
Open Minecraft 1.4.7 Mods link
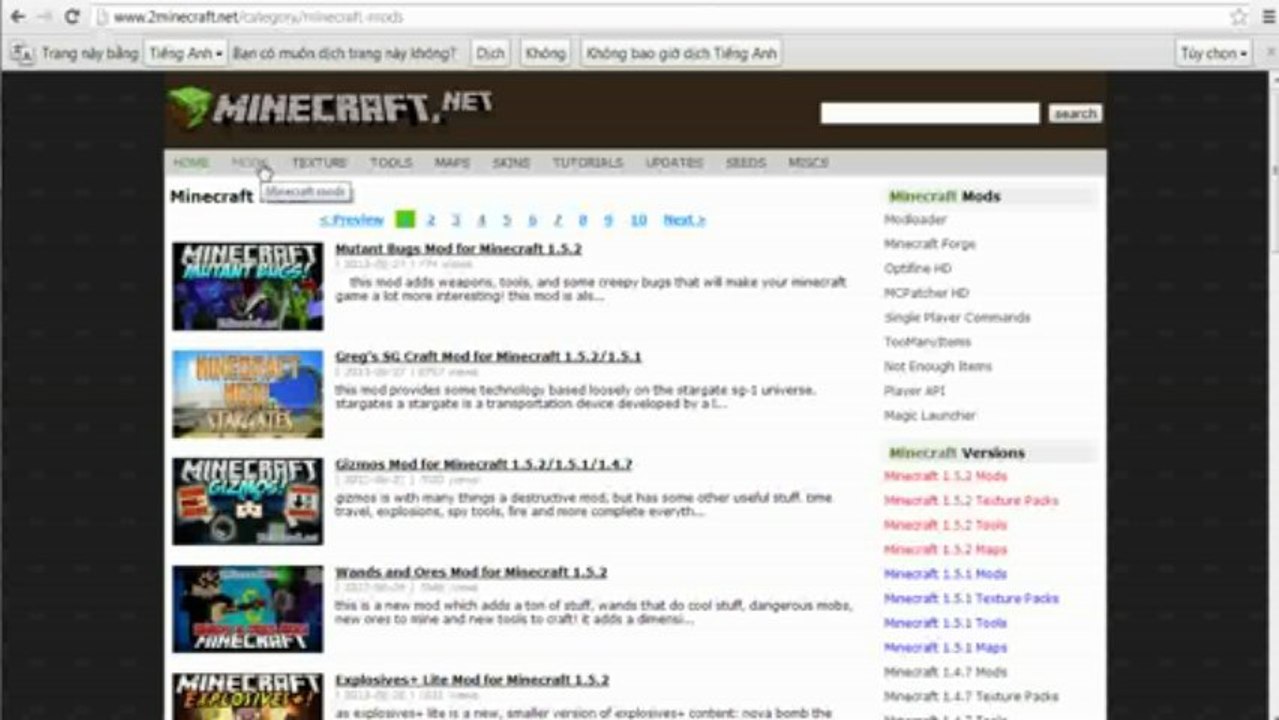[946, 673]
